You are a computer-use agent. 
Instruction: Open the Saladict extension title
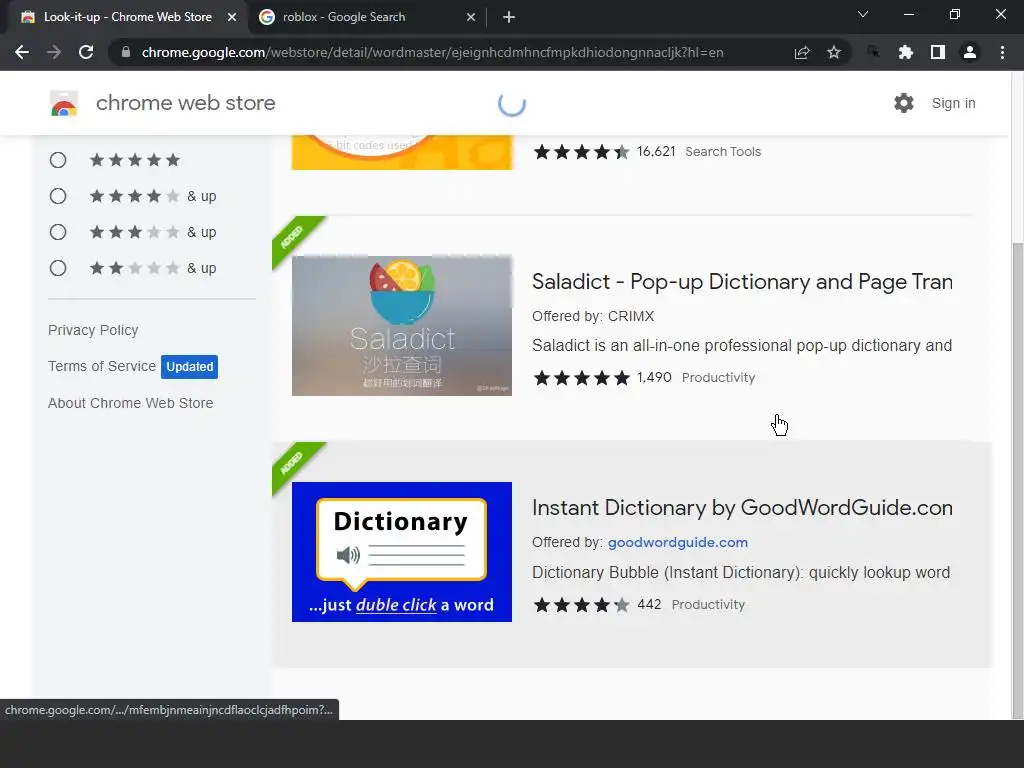[742, 281]
